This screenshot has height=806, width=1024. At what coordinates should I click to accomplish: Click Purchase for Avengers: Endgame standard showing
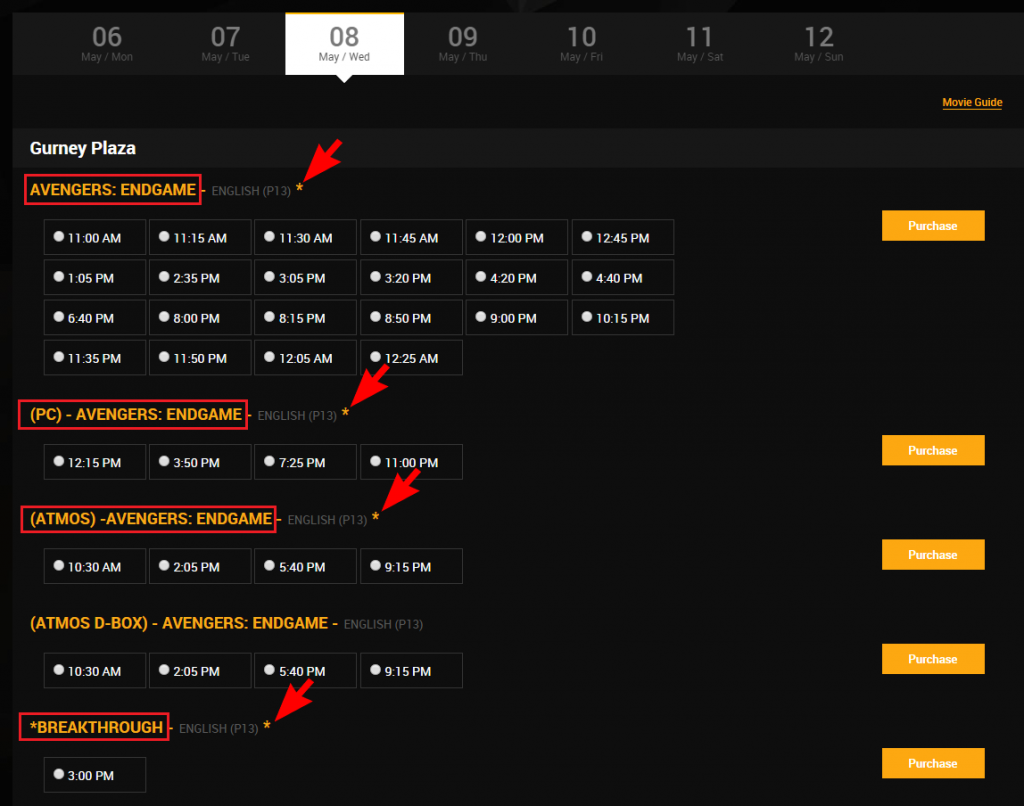click(x=932, y=226)
